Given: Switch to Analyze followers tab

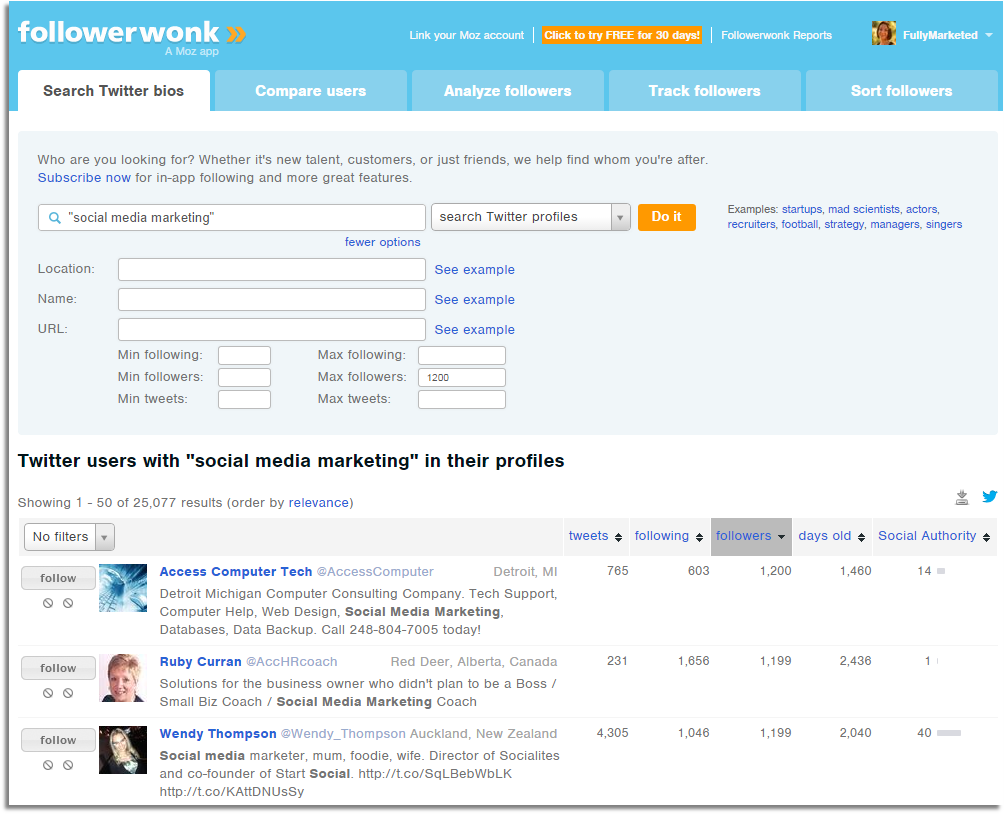Looking at the screenshot, I should pos(507,91).
